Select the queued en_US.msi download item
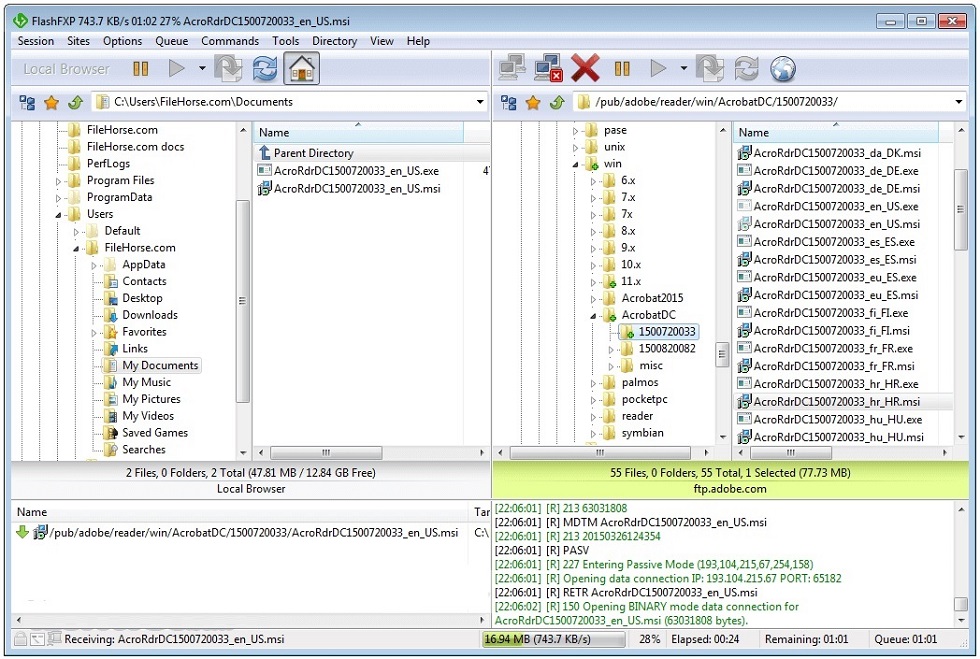 click(239, 533)
